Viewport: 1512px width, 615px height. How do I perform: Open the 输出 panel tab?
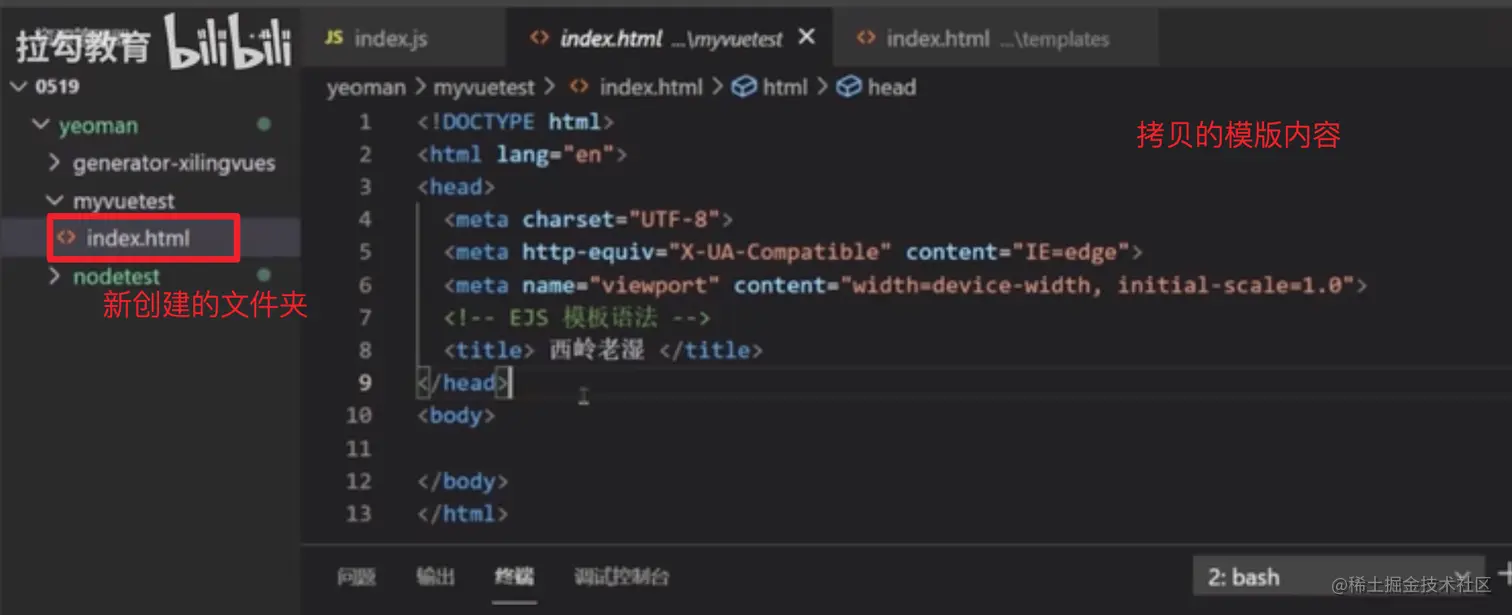(435, 577)
